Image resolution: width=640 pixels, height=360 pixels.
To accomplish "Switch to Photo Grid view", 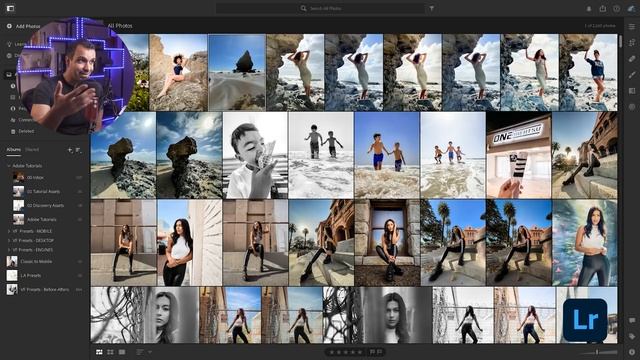I will tap(99, 352).
